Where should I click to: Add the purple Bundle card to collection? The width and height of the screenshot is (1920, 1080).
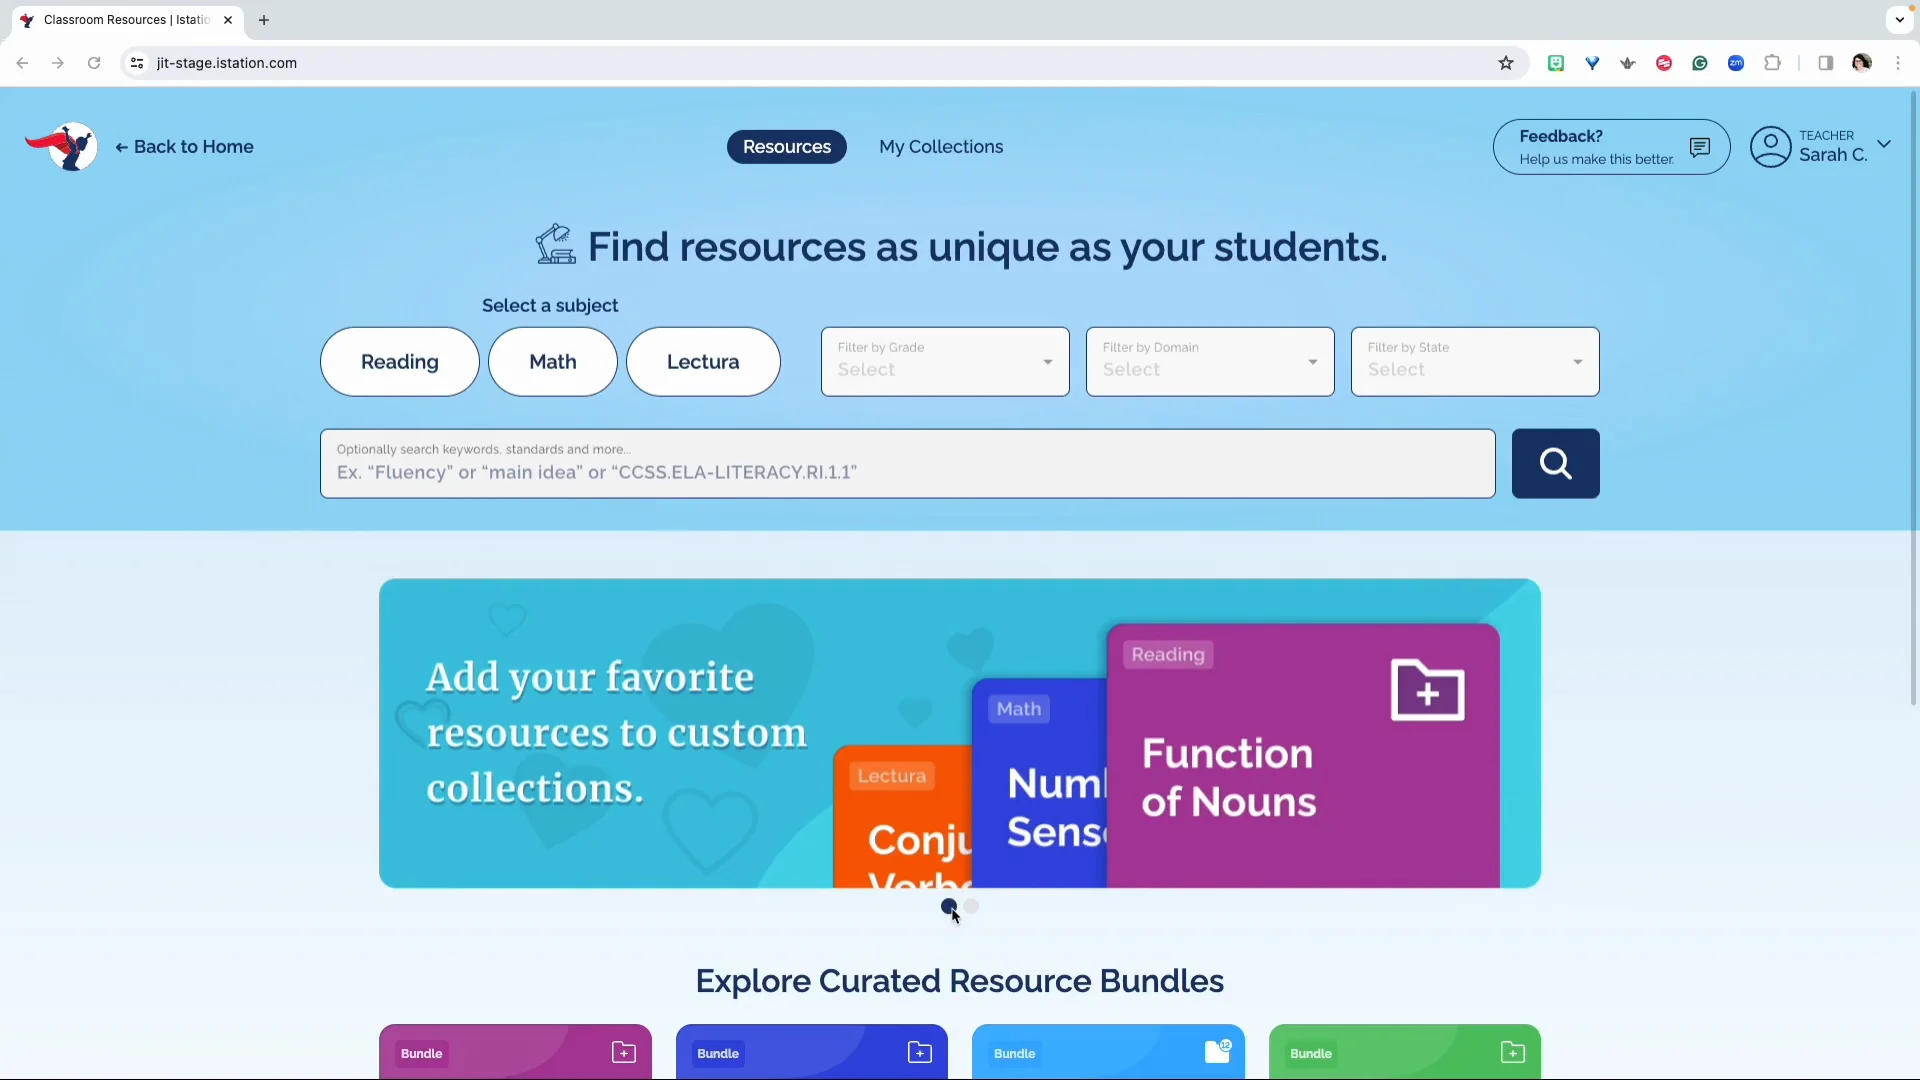(x=623, y=1052)
